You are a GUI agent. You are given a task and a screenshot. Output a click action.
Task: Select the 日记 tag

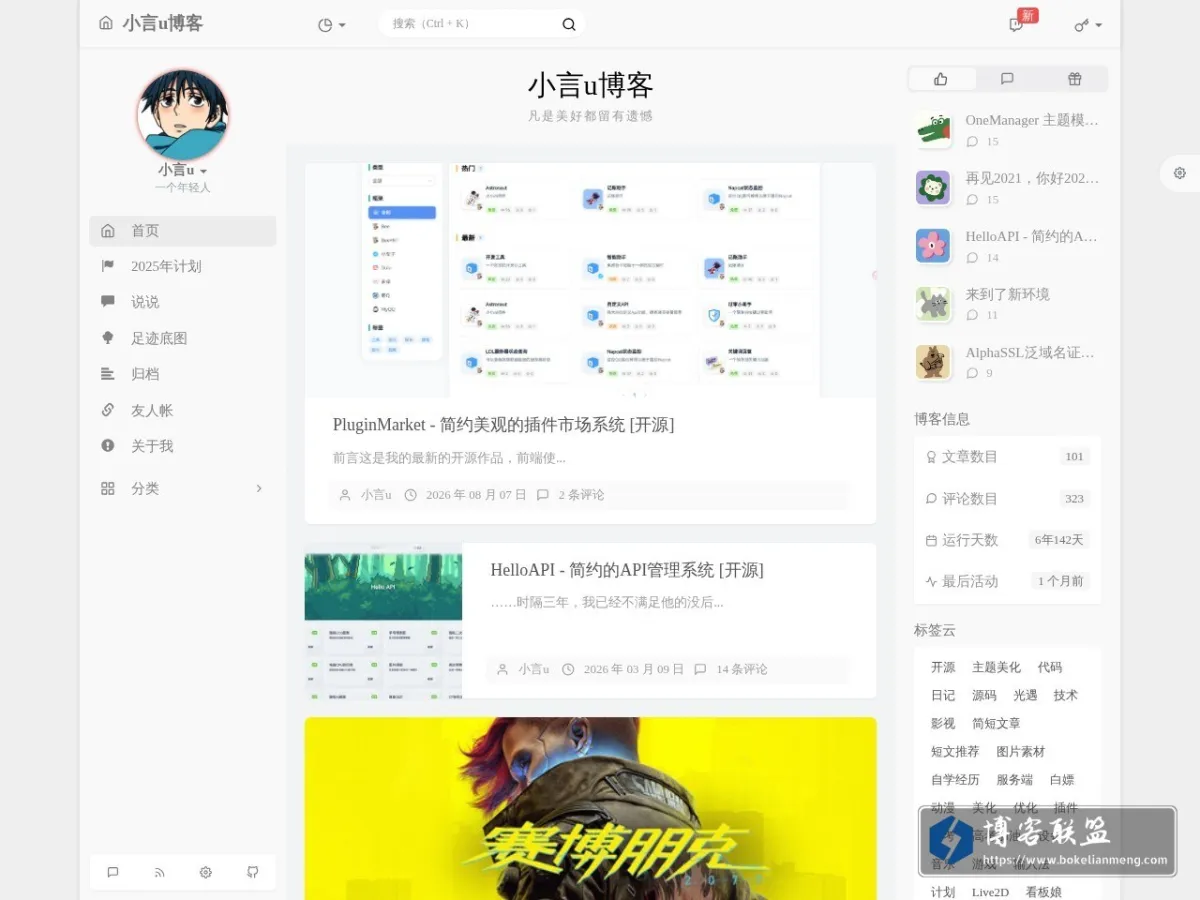[x=943, y=695]
